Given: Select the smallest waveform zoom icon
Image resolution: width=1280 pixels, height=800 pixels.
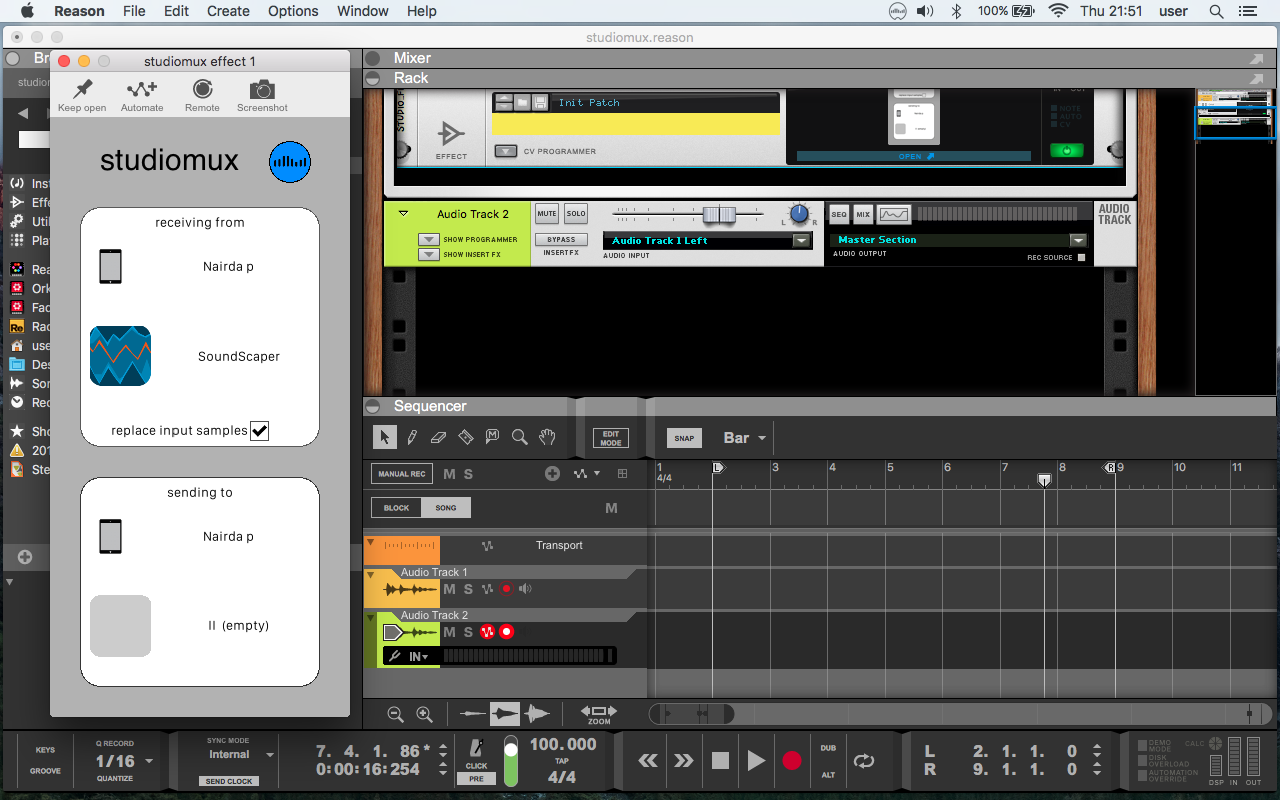Looking at the screenshot, I should click(x=472, y=714).
